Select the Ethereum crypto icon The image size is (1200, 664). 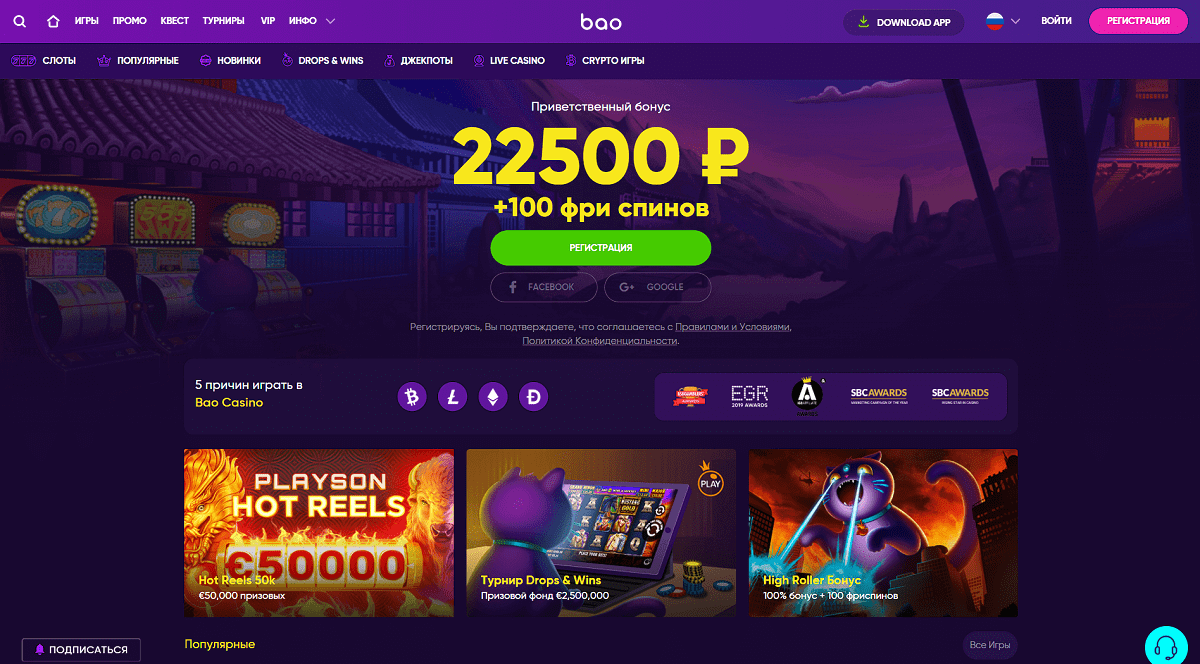tap(493, 397)
